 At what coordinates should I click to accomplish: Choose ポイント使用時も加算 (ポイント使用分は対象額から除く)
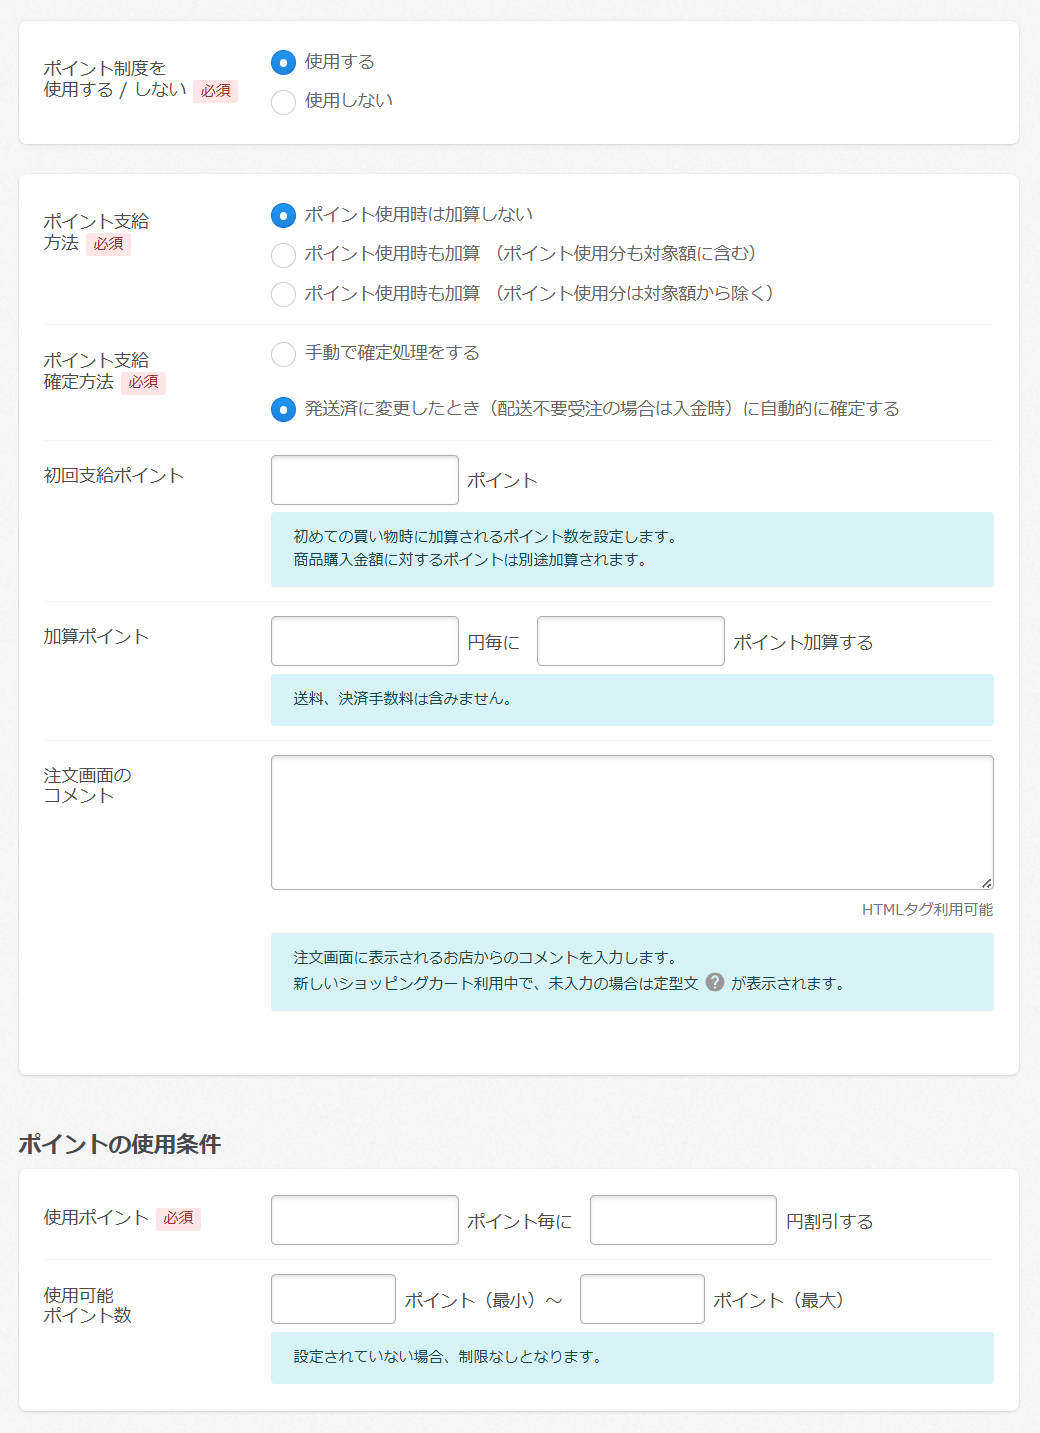coord(284,294)
